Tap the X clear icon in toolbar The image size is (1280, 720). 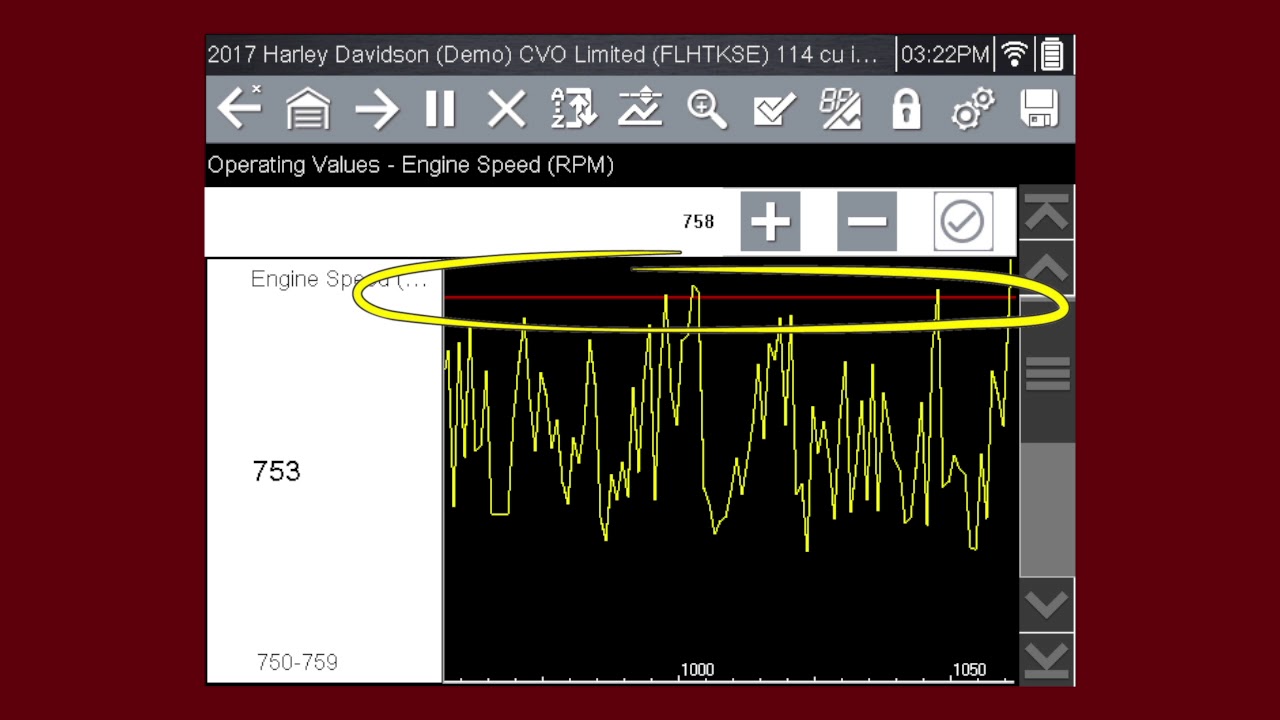[507, 108]
